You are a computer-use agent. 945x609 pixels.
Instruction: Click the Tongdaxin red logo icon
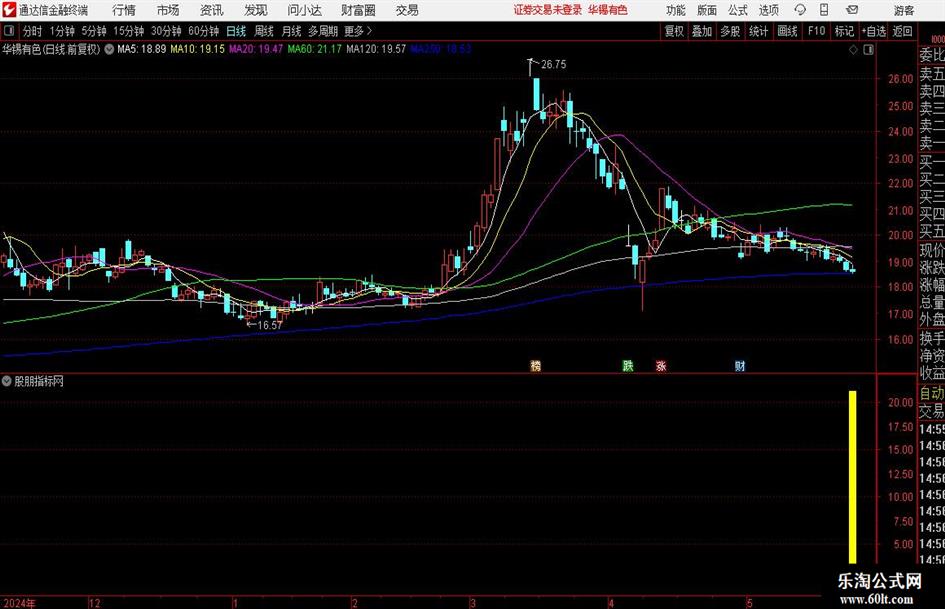[x=9, y=10]
